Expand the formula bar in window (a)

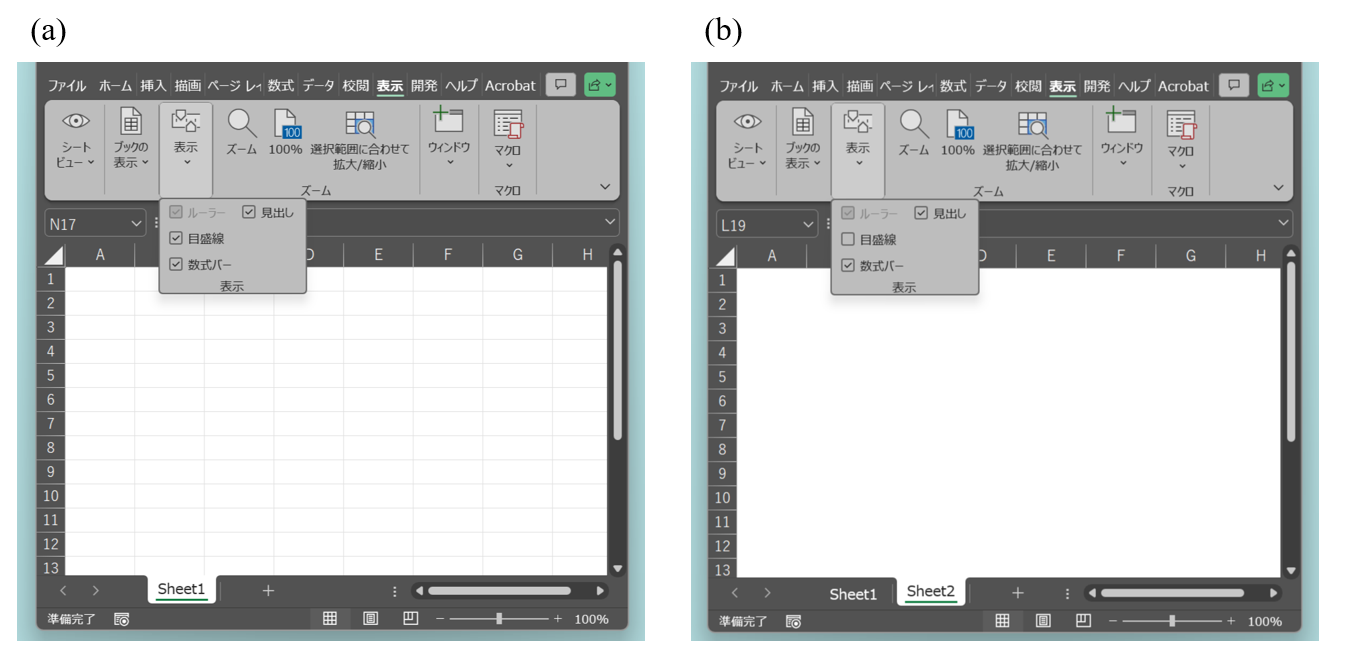click(x=610, y=222)
